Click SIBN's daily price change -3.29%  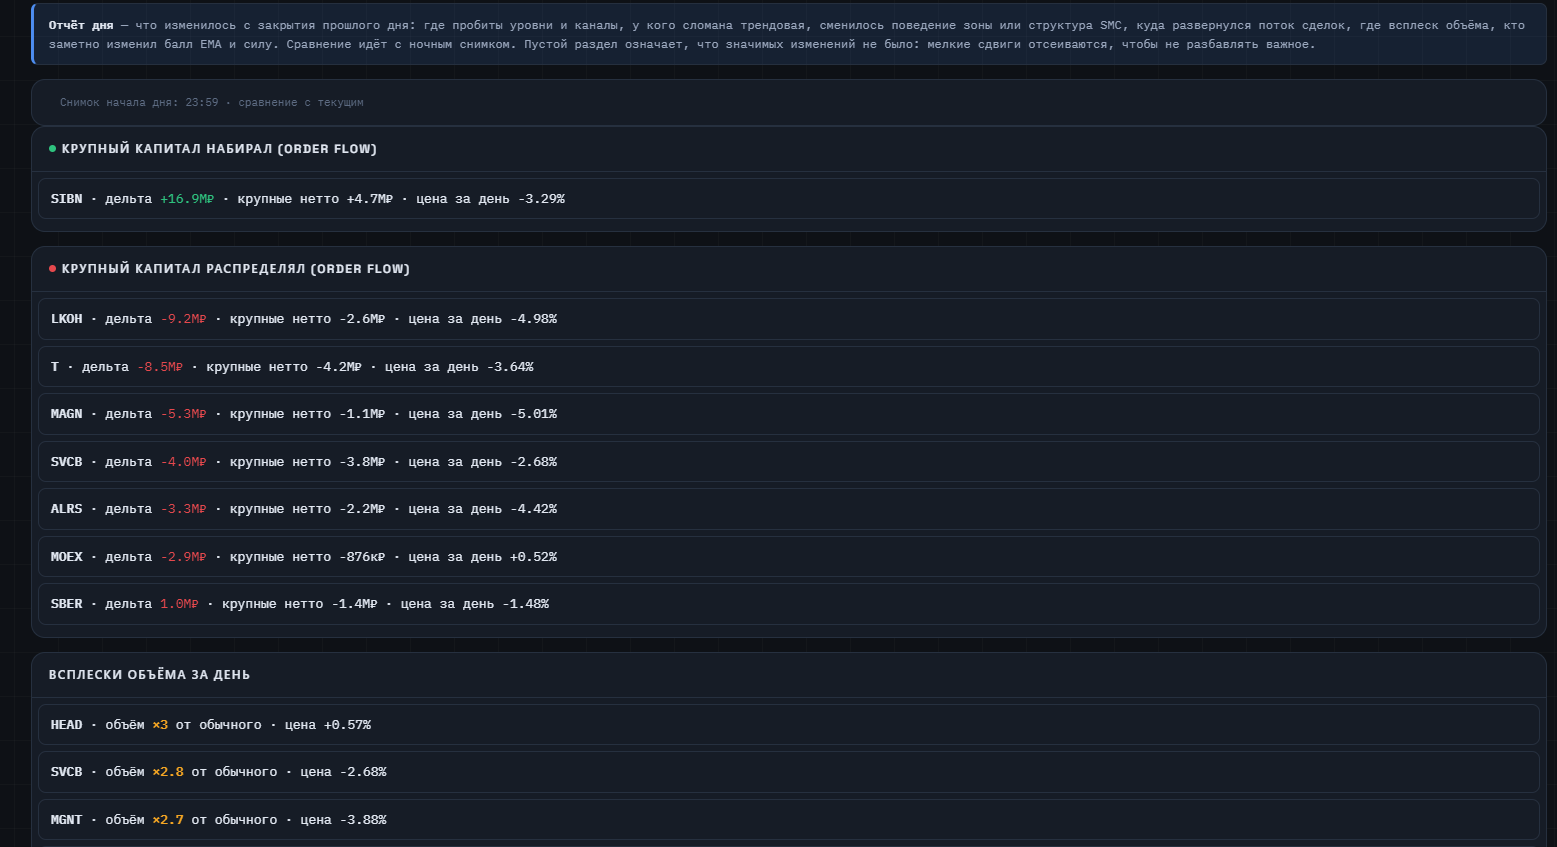541,199
